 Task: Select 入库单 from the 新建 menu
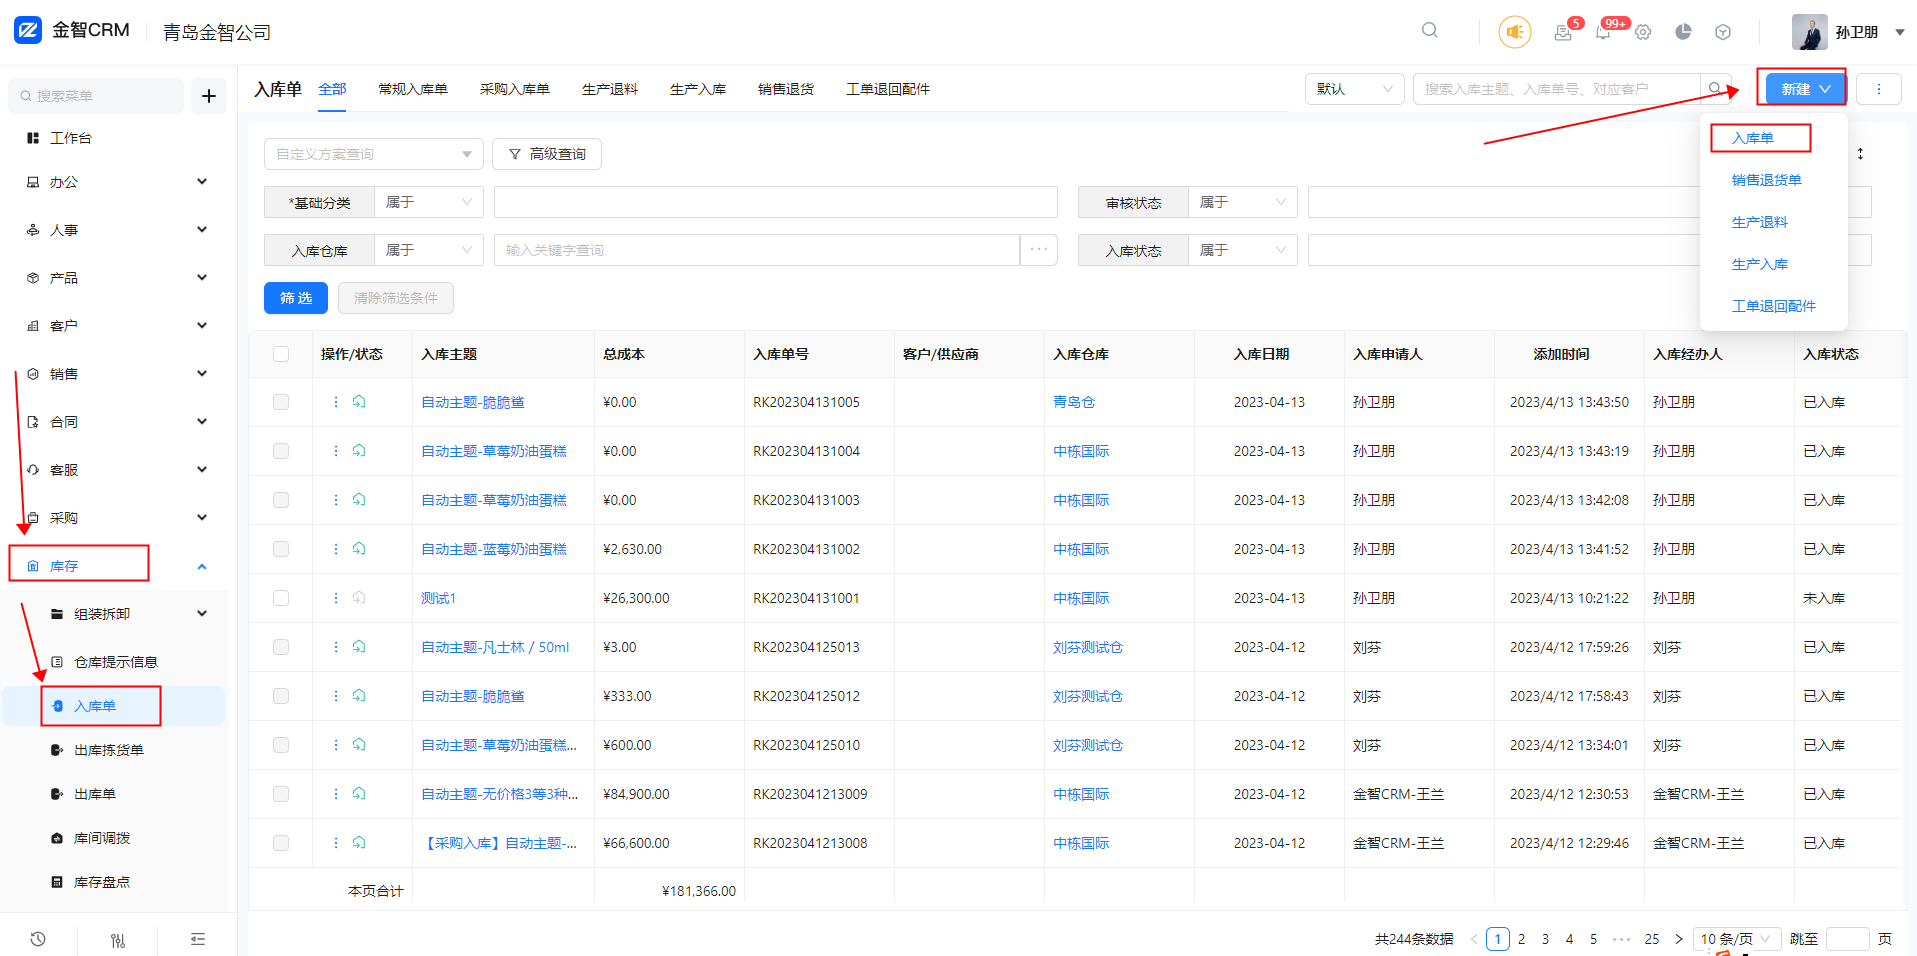1753,138
